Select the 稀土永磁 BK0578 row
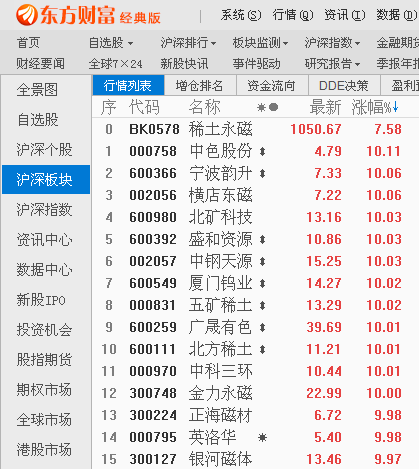This screenshot has width=419, height=469. click(255, 129)
